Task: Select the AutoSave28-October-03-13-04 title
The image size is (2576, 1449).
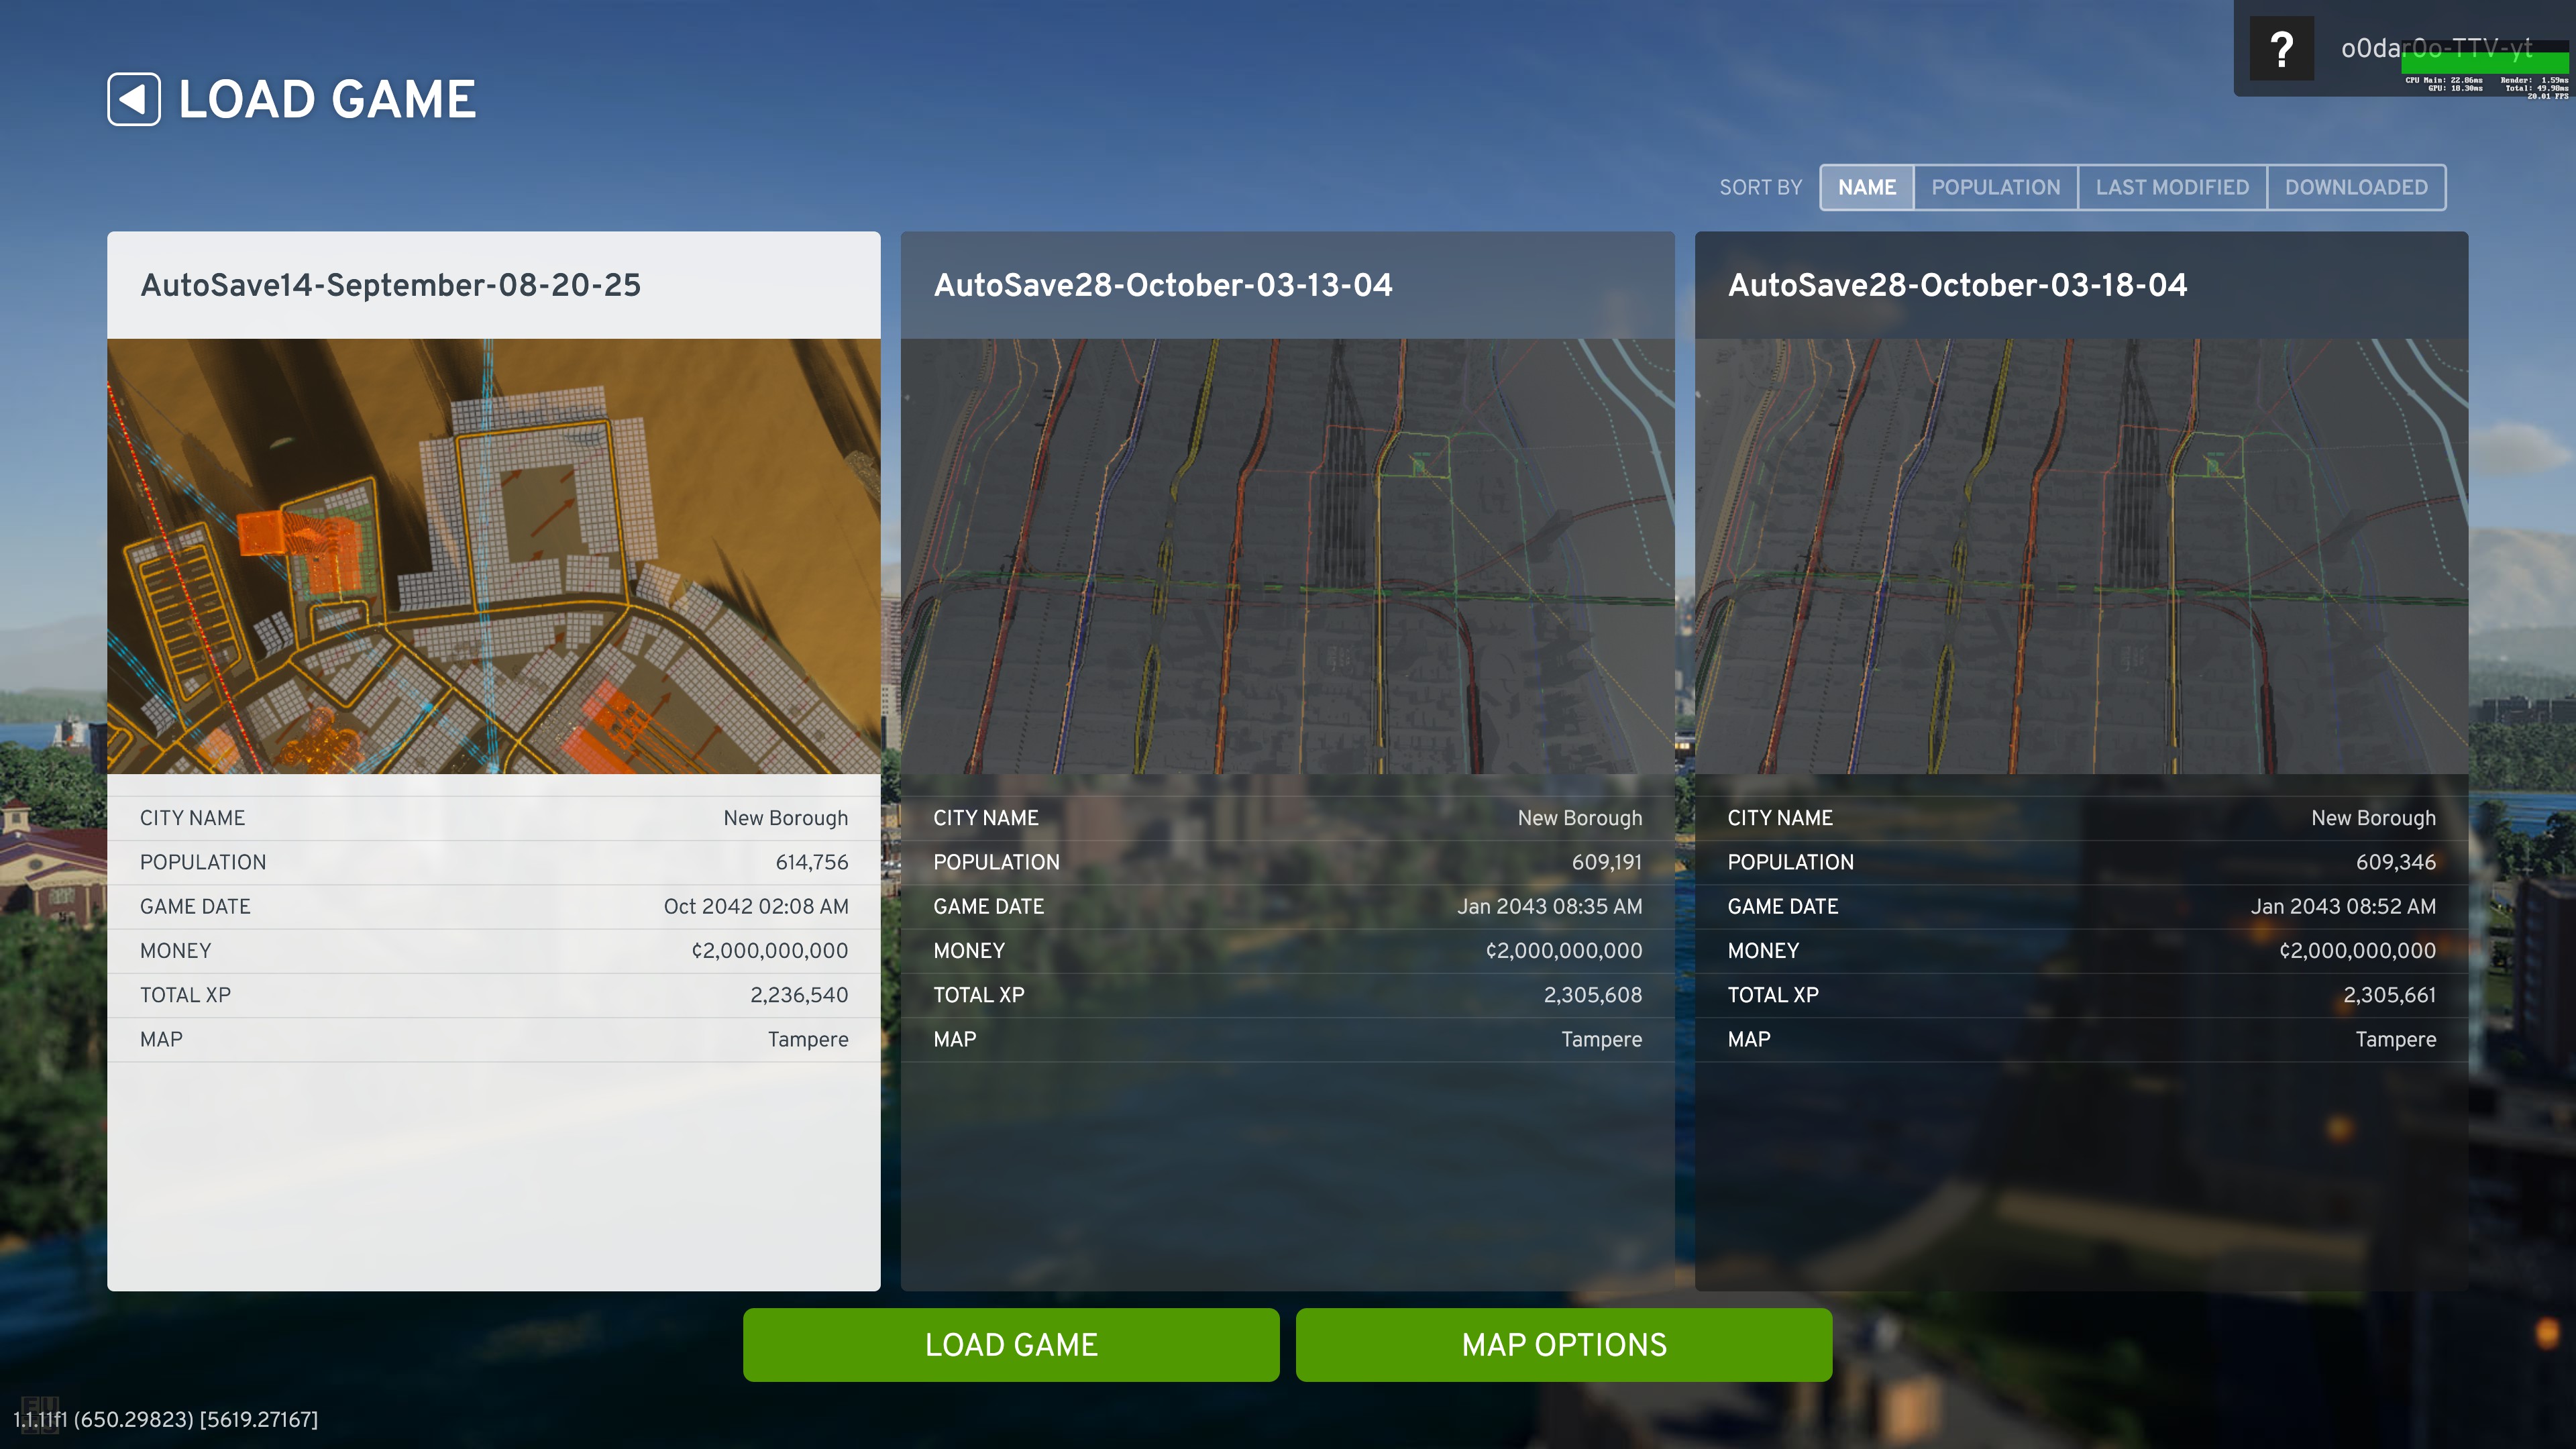Action: (1162, 285)
